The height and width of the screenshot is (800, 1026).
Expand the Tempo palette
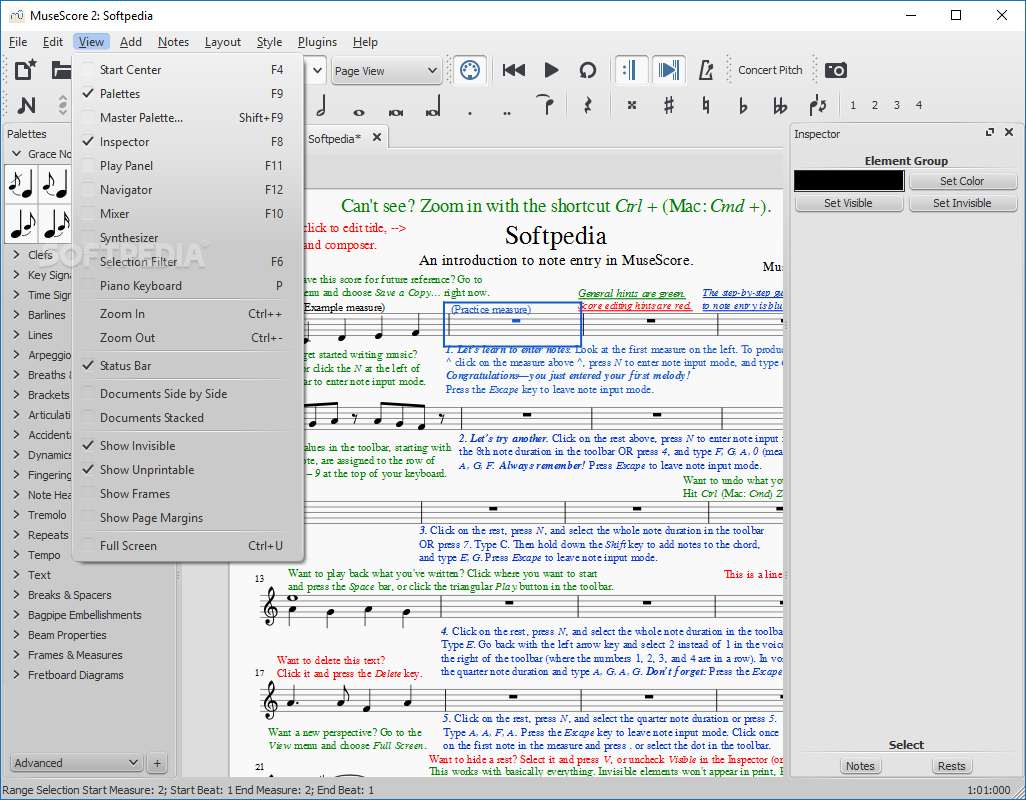[x=17, y=555]
